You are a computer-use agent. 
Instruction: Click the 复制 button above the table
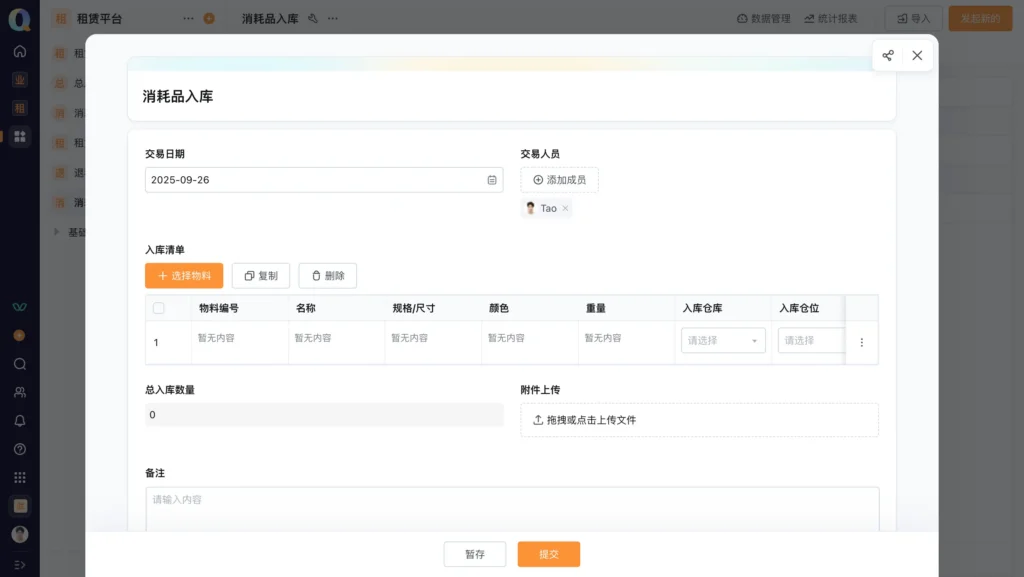point(261,276)
